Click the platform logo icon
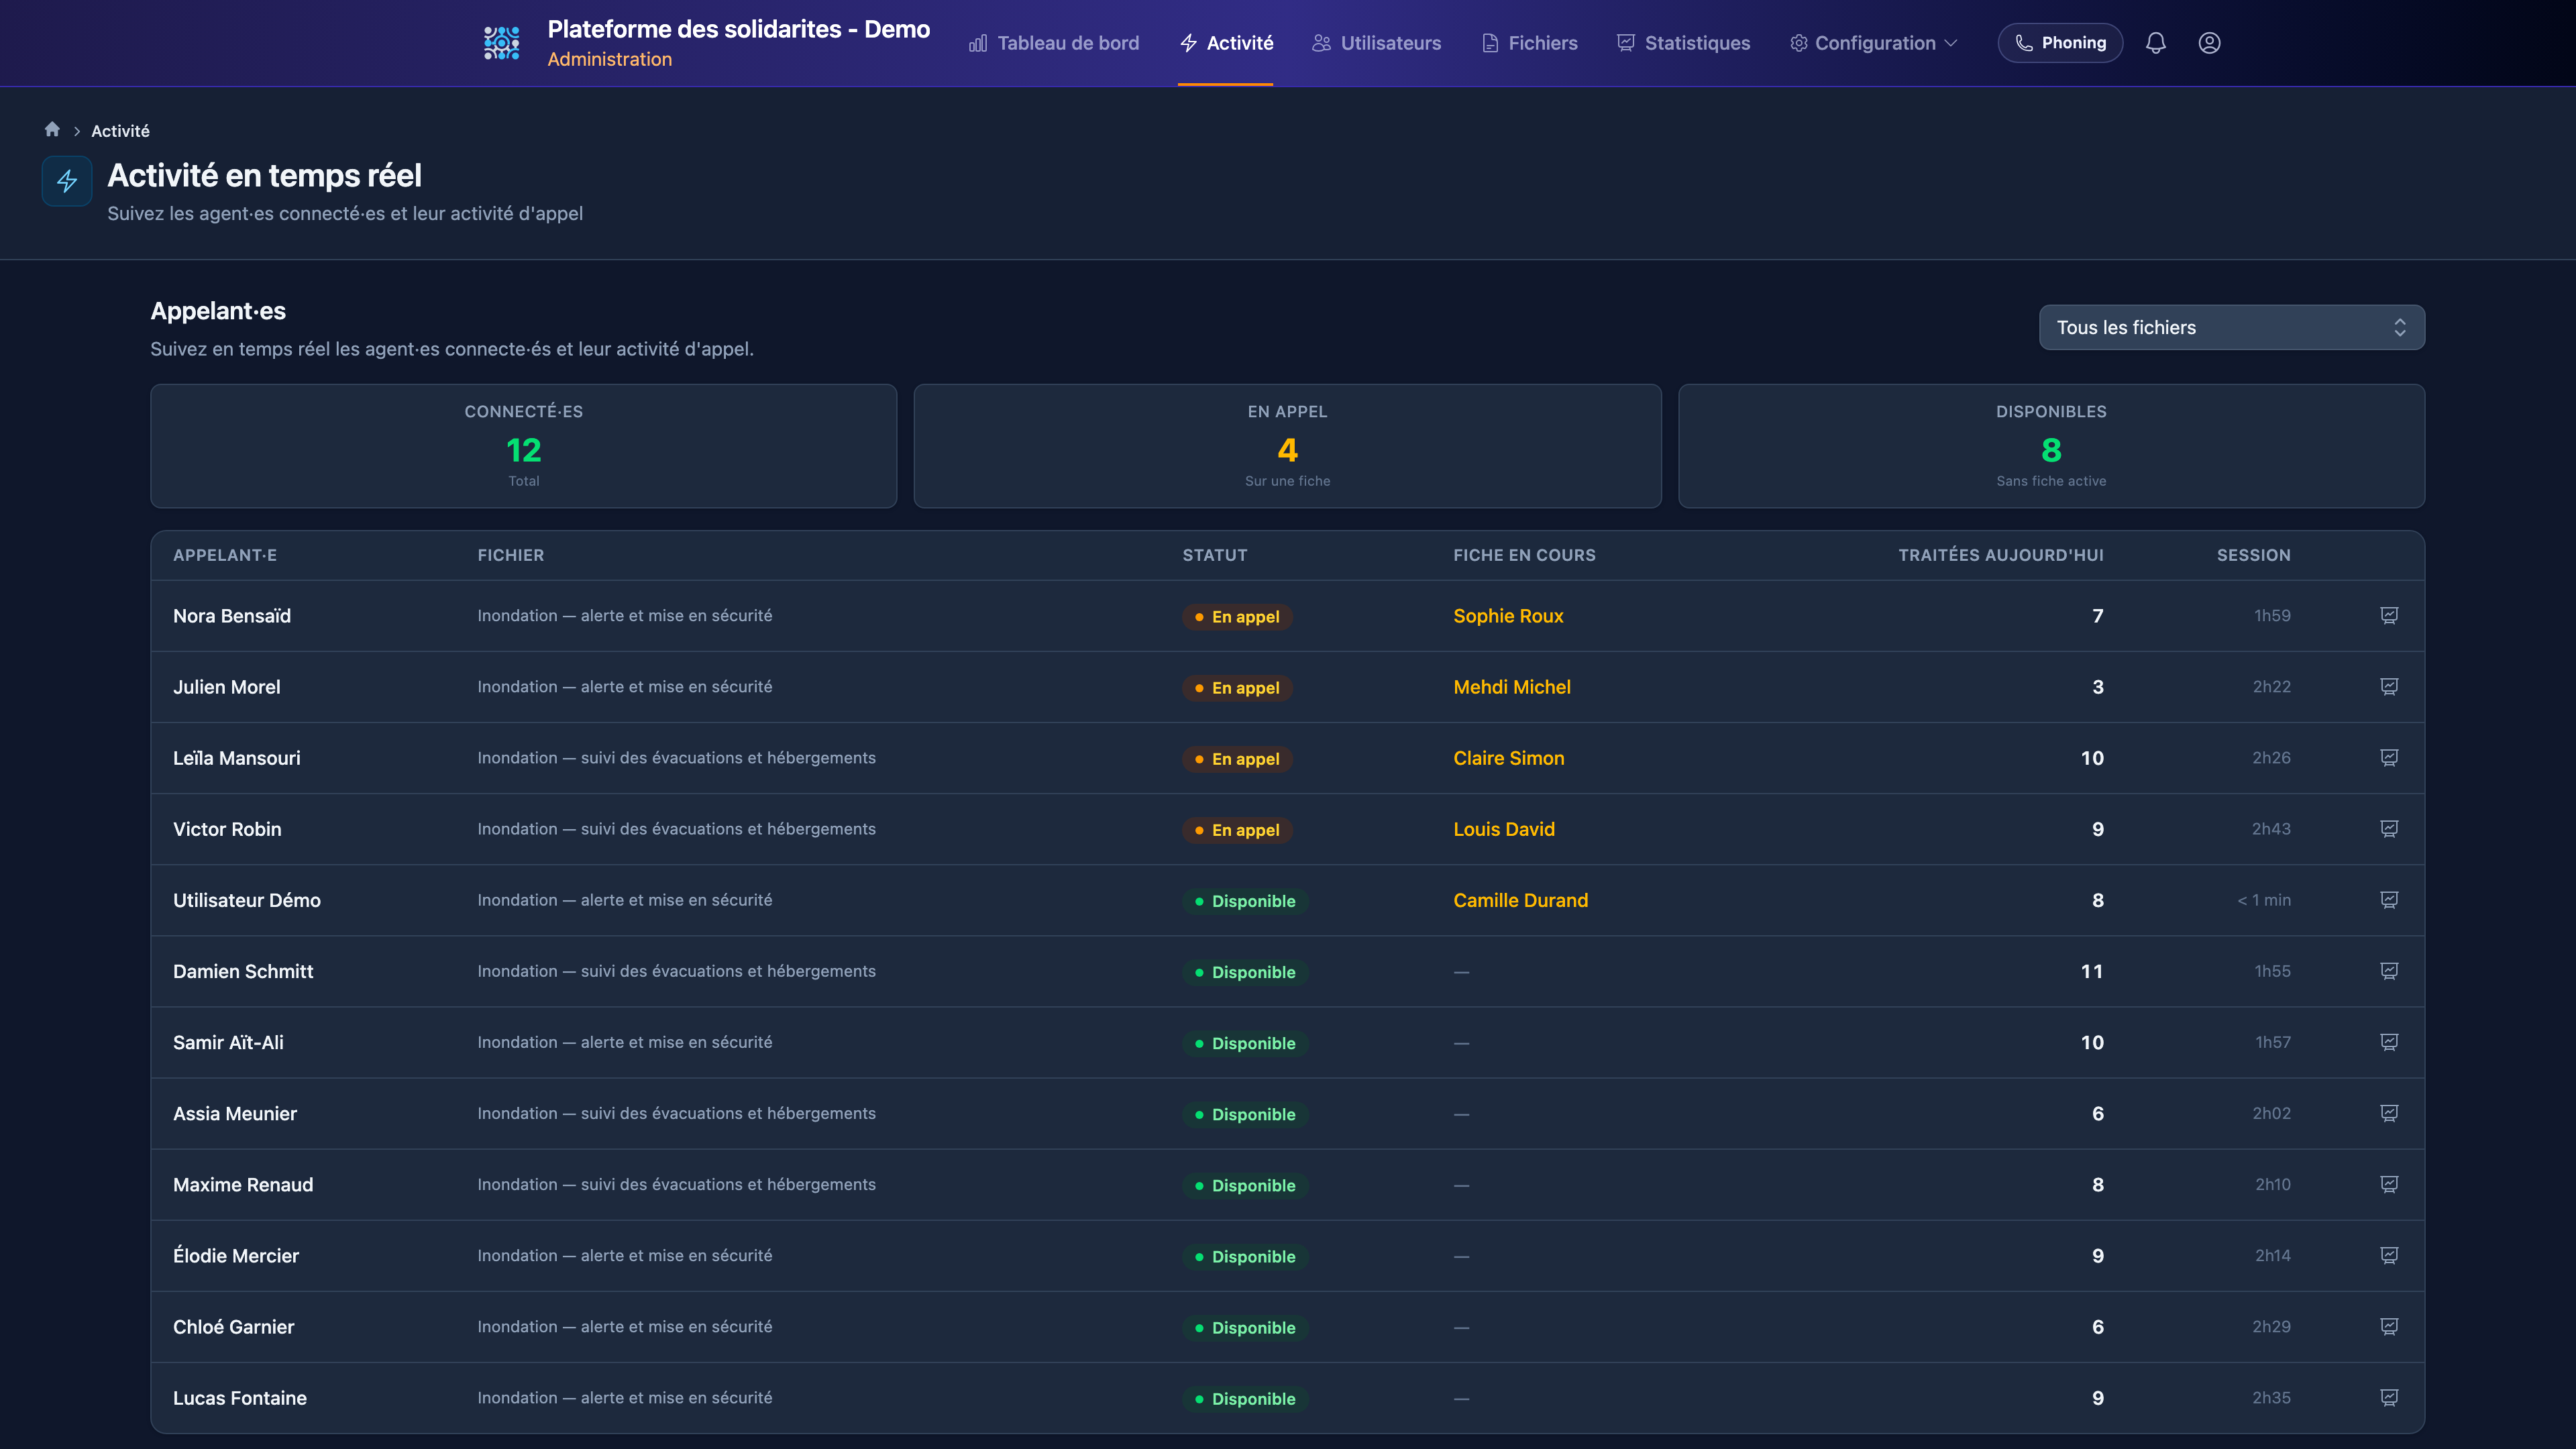This screenshot has height=1449, width=2576. 501,43
